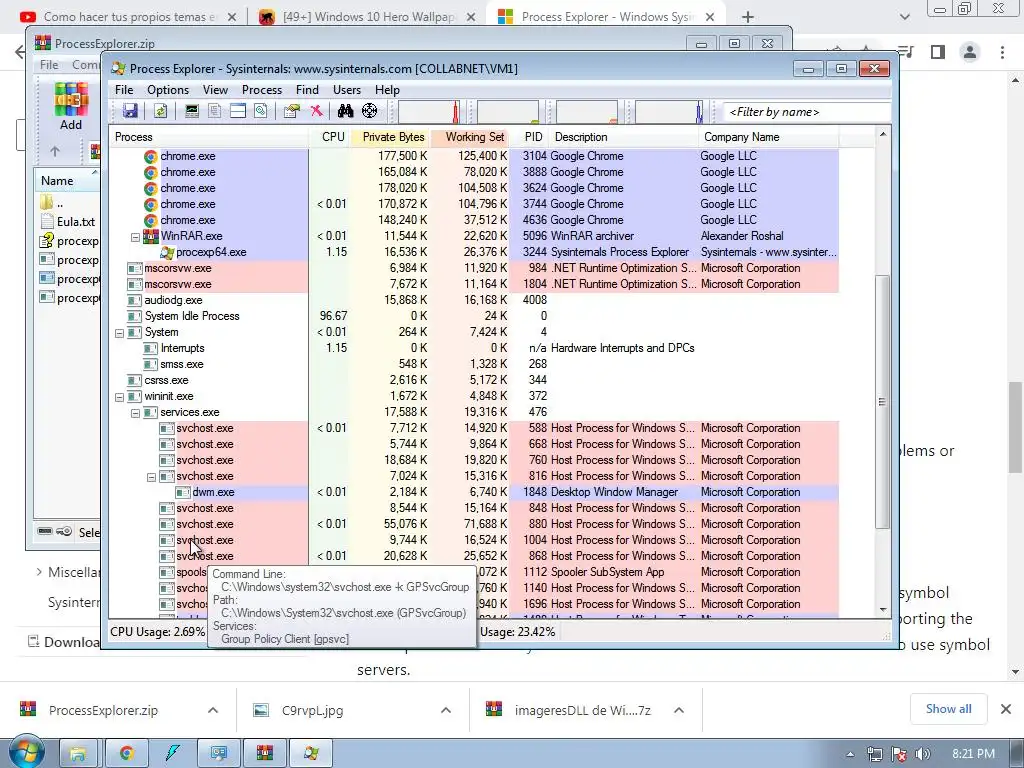
Task: Close the Chrome downloads bar
Action: pos(1006,709)
